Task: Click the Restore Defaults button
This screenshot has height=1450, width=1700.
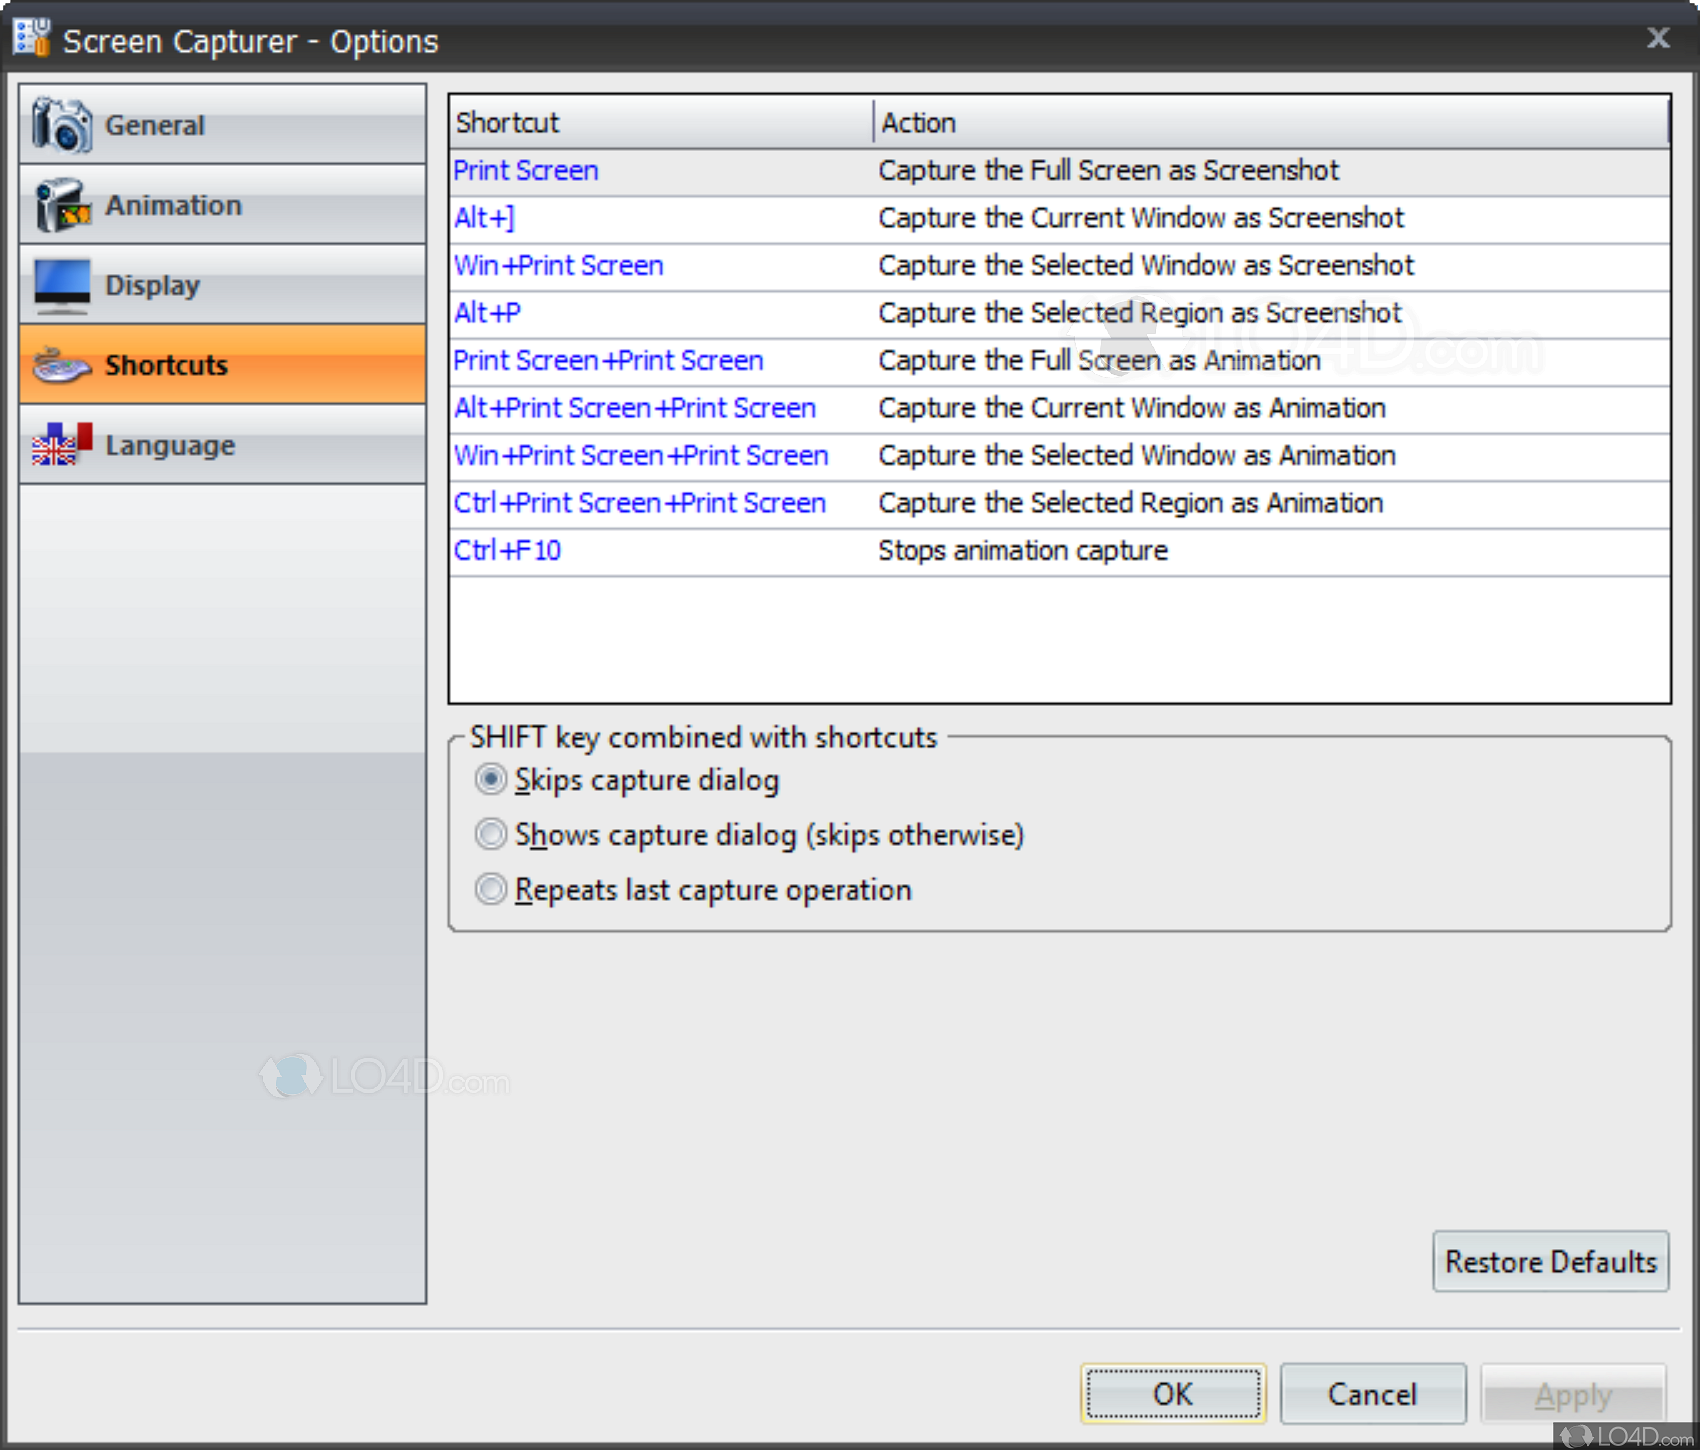Action: (1549, 1261)
